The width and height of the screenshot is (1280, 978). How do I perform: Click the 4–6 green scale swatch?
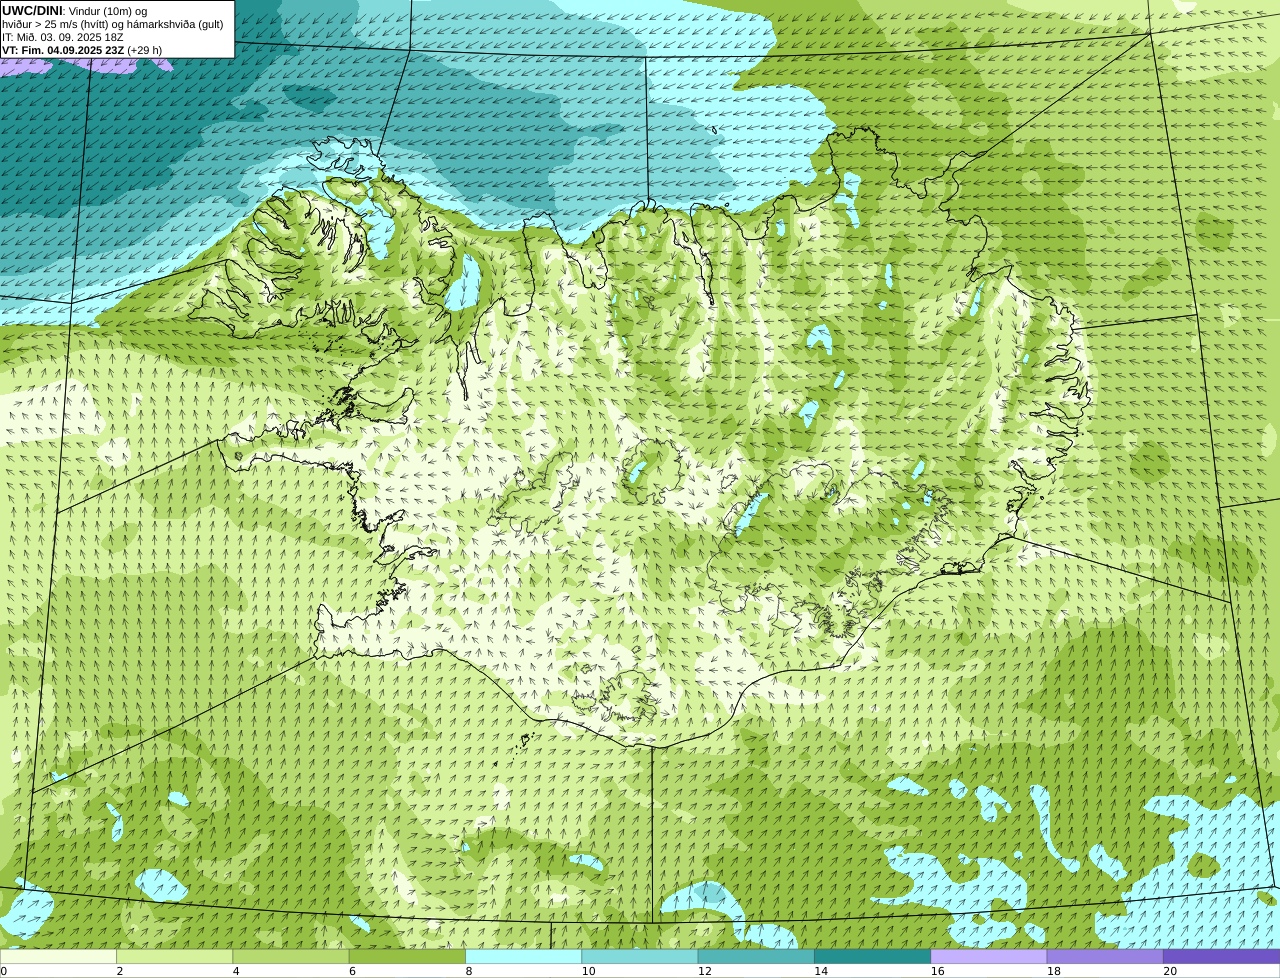tap(291, 956)
